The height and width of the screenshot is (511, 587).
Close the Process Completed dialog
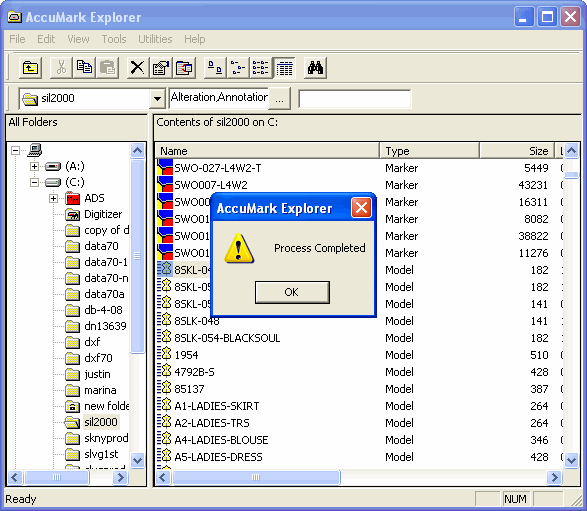pos(361,207)
